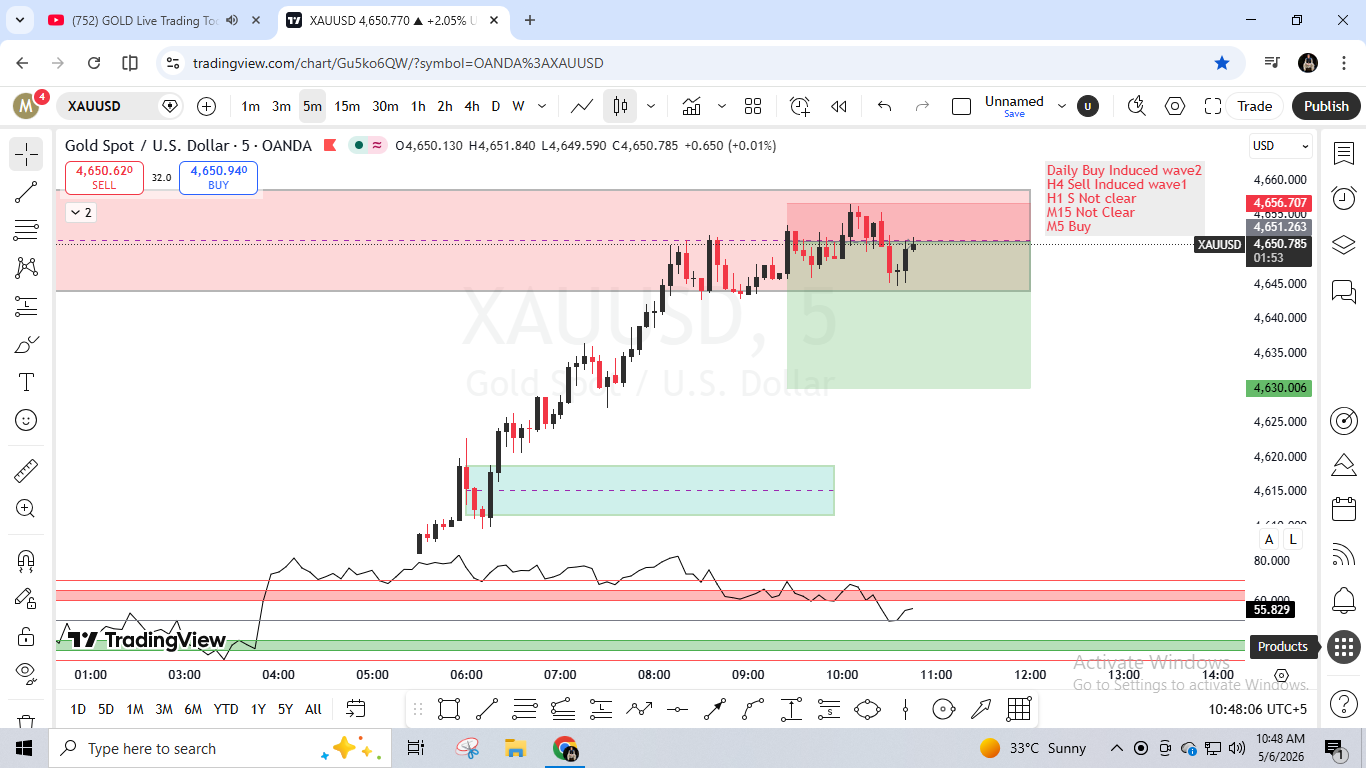Switch to the D daily timeframe
Image resolution: width=1366 pixels, height=768 pixels.
coord(495,106)
